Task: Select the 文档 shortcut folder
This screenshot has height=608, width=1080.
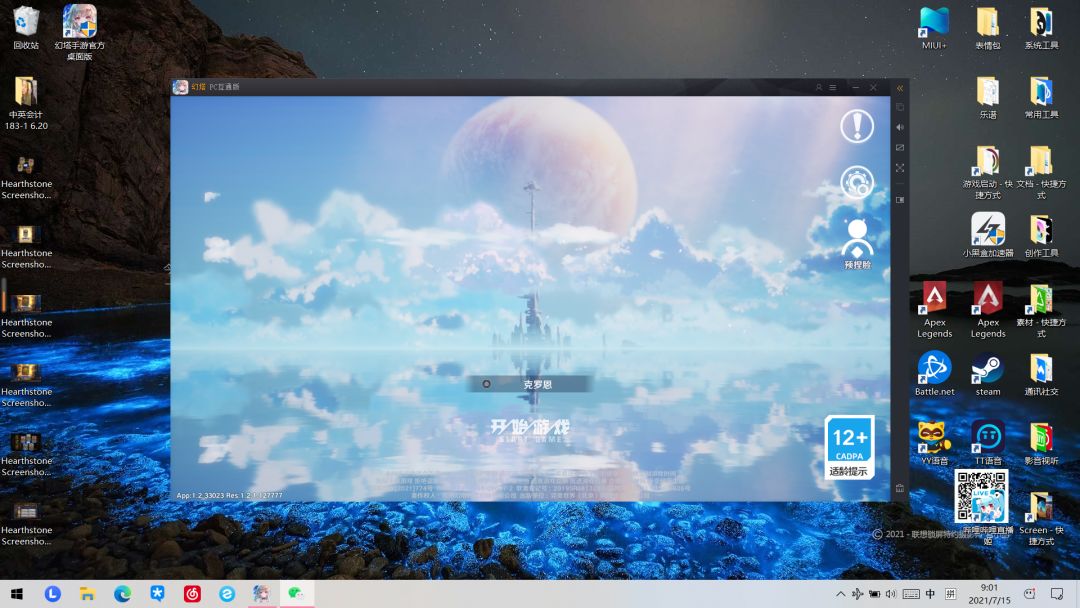Action: 1041,172
